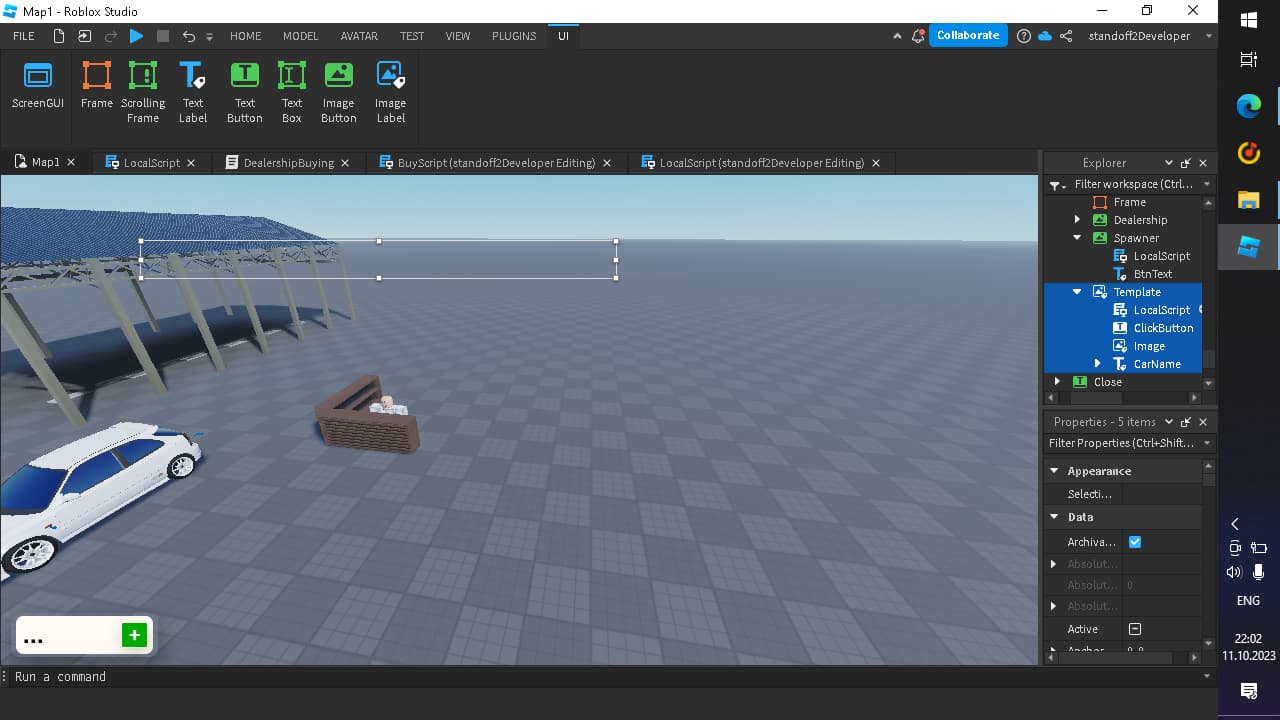Click the Explorer filter funnel icon

click(1056, 185)
